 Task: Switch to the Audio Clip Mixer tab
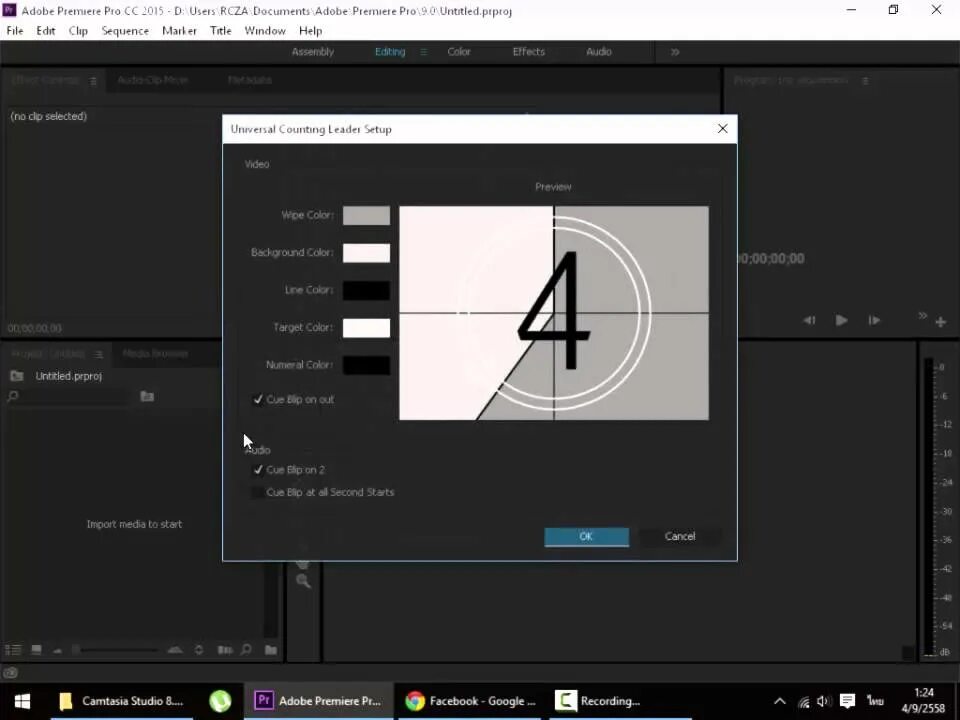tap(152, 80)
